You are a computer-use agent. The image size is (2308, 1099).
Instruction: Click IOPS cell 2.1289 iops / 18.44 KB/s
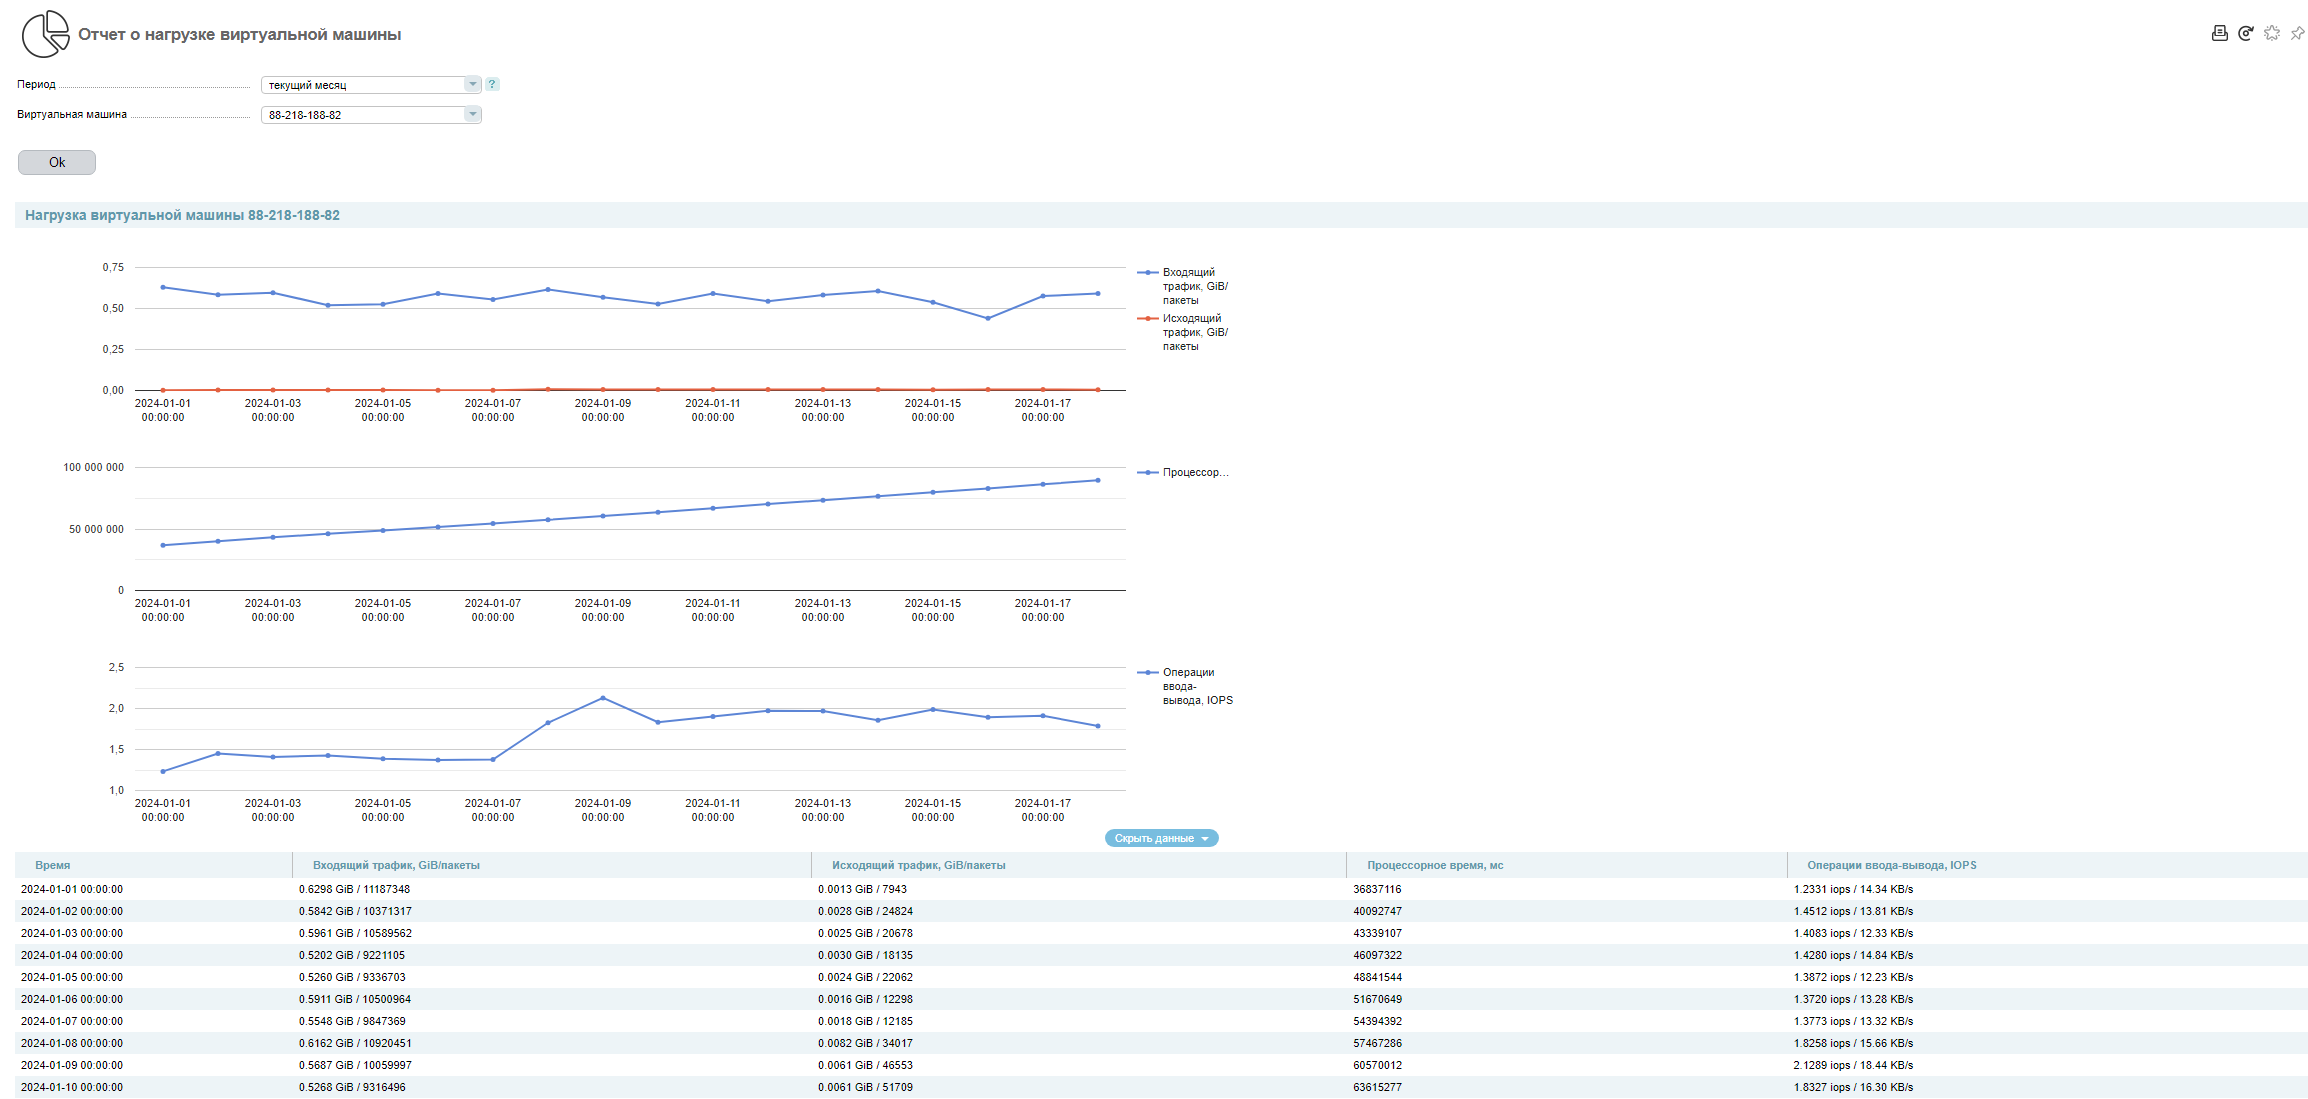coord(1853,1065)
